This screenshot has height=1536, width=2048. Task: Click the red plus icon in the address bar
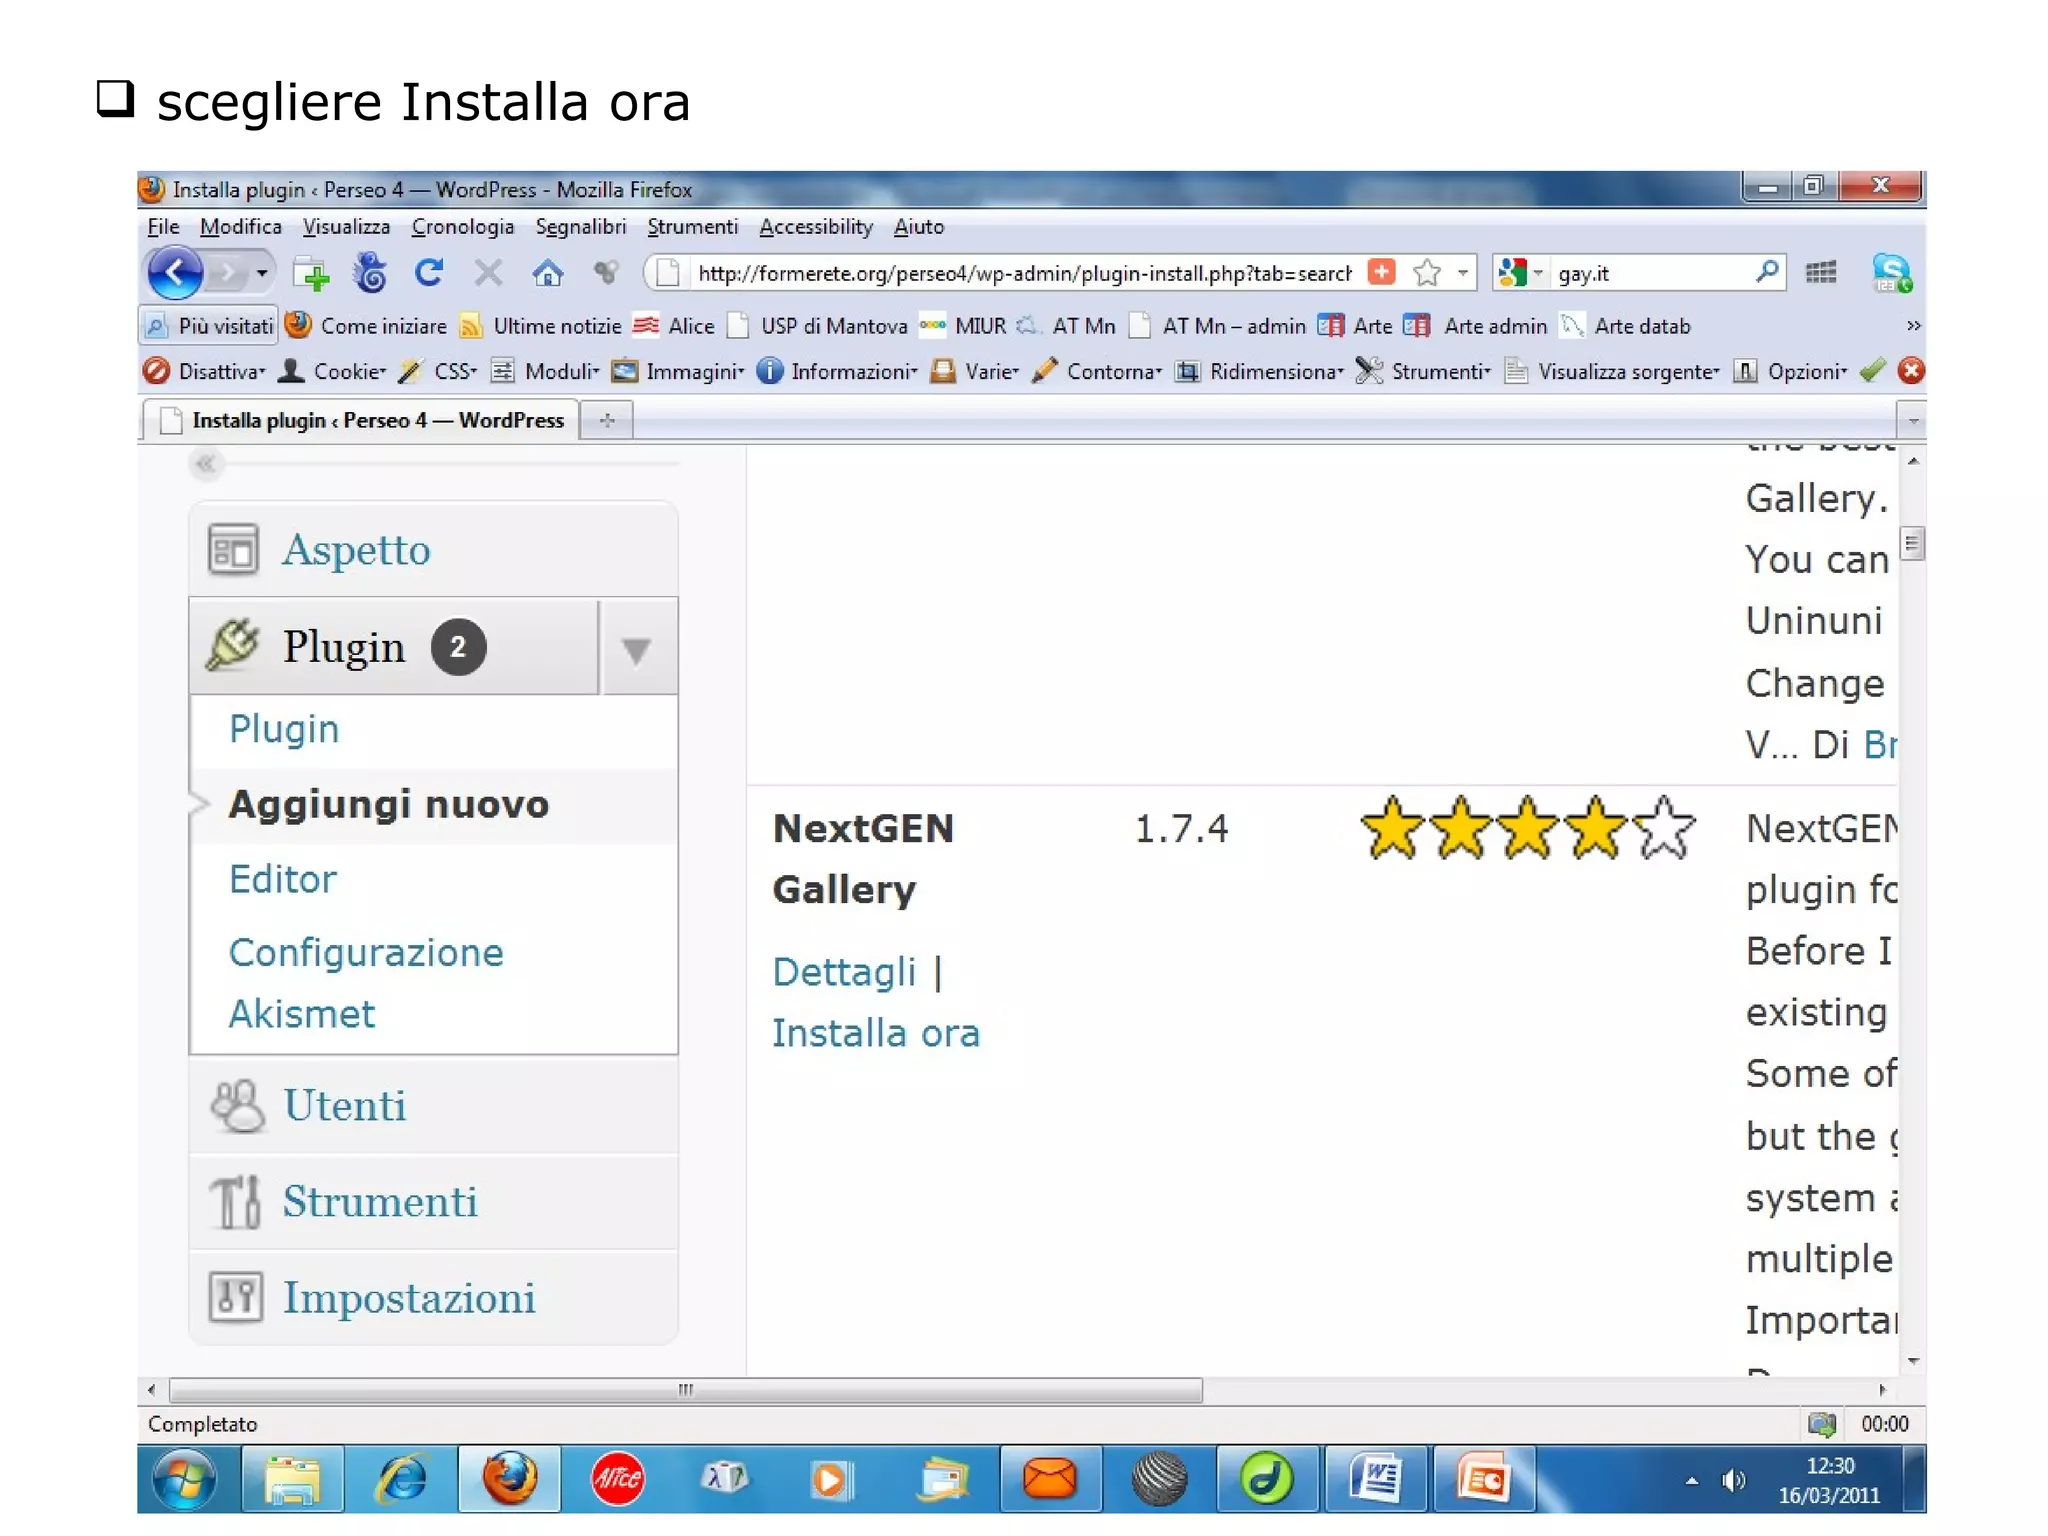(x=1382, y=272)
